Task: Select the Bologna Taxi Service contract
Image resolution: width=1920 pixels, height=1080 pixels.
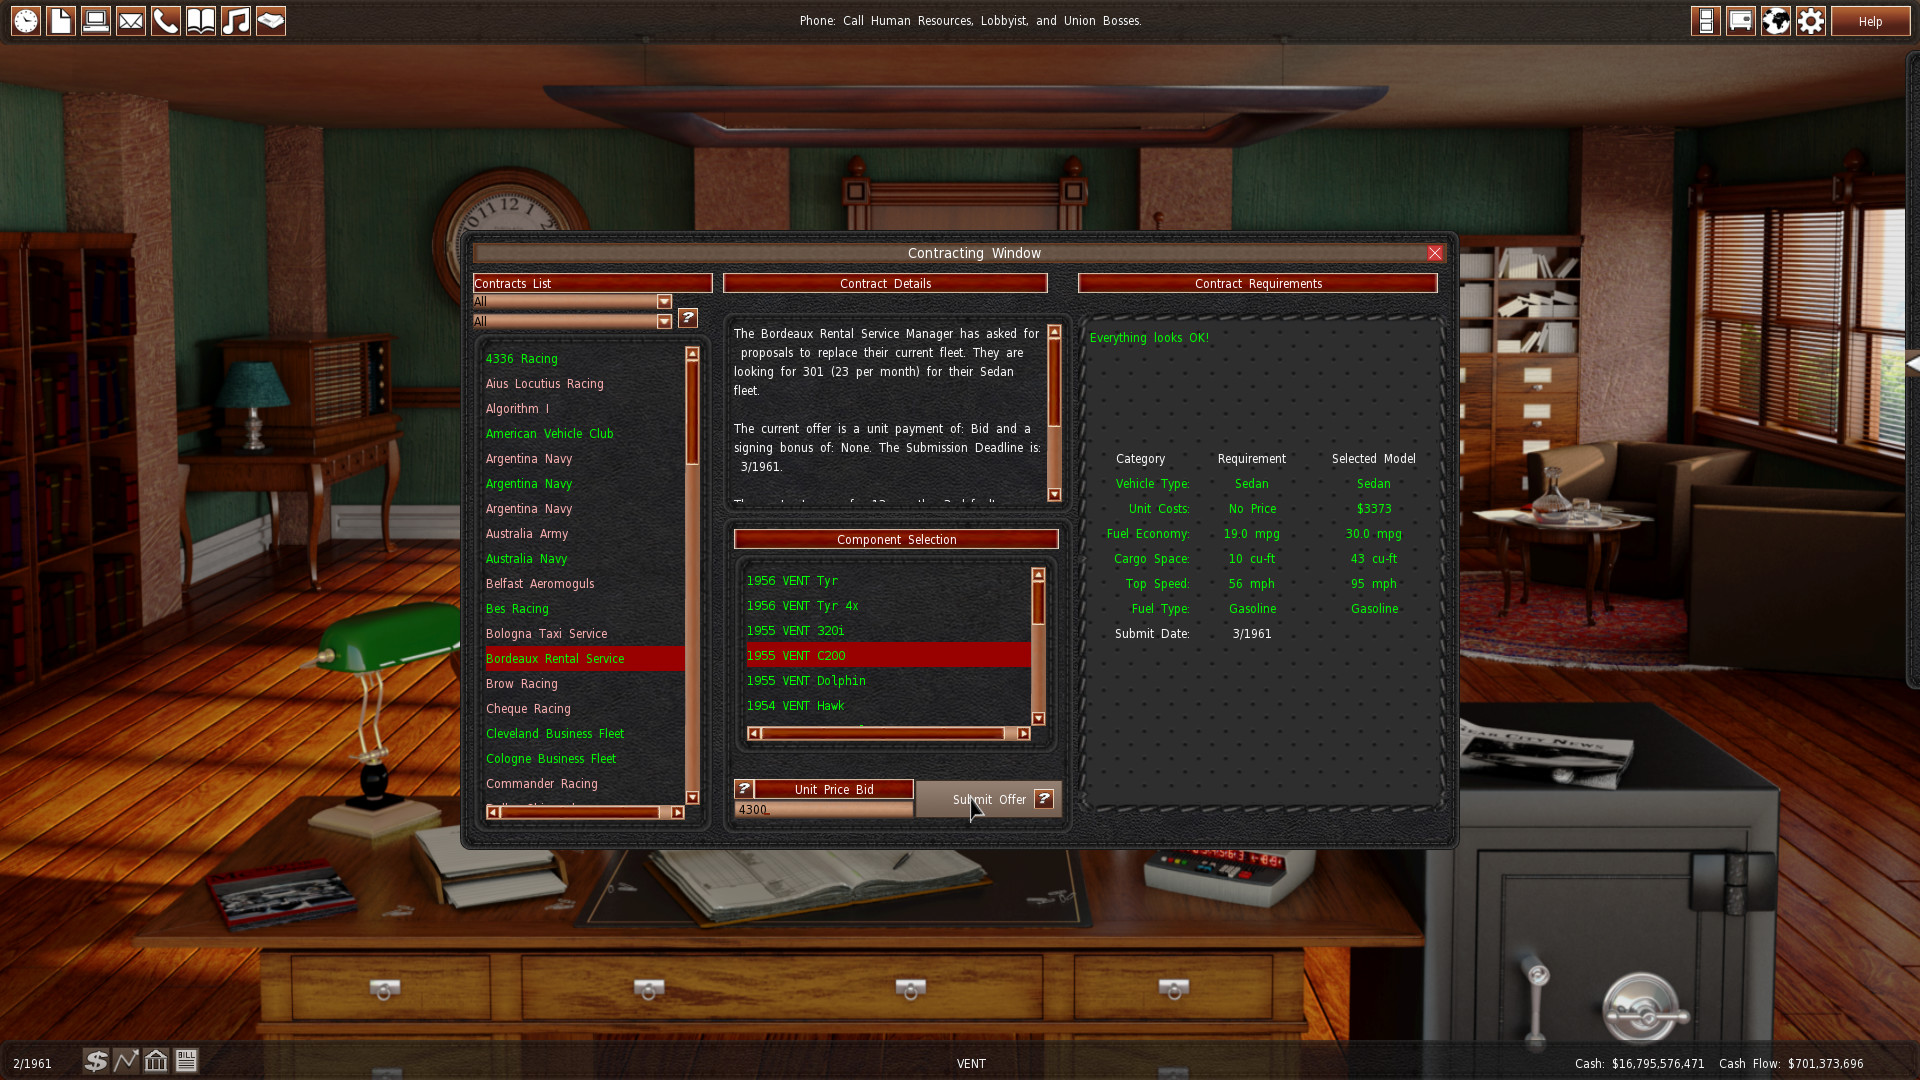Action: point(546,633)
